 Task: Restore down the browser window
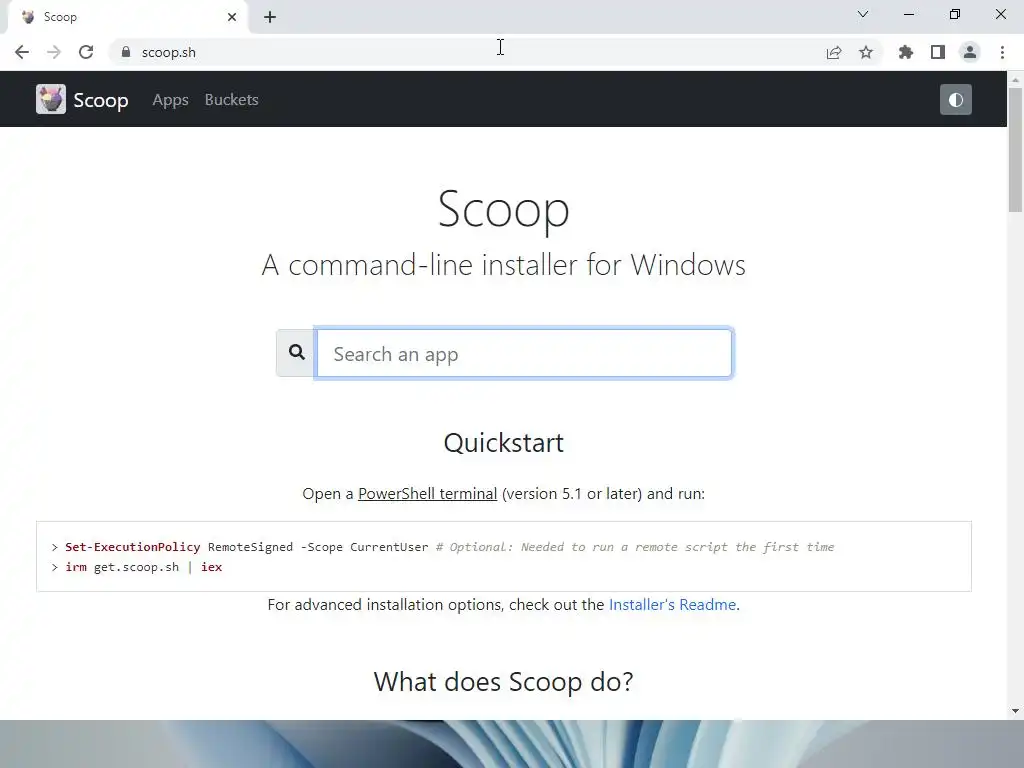tap(955, 14)
